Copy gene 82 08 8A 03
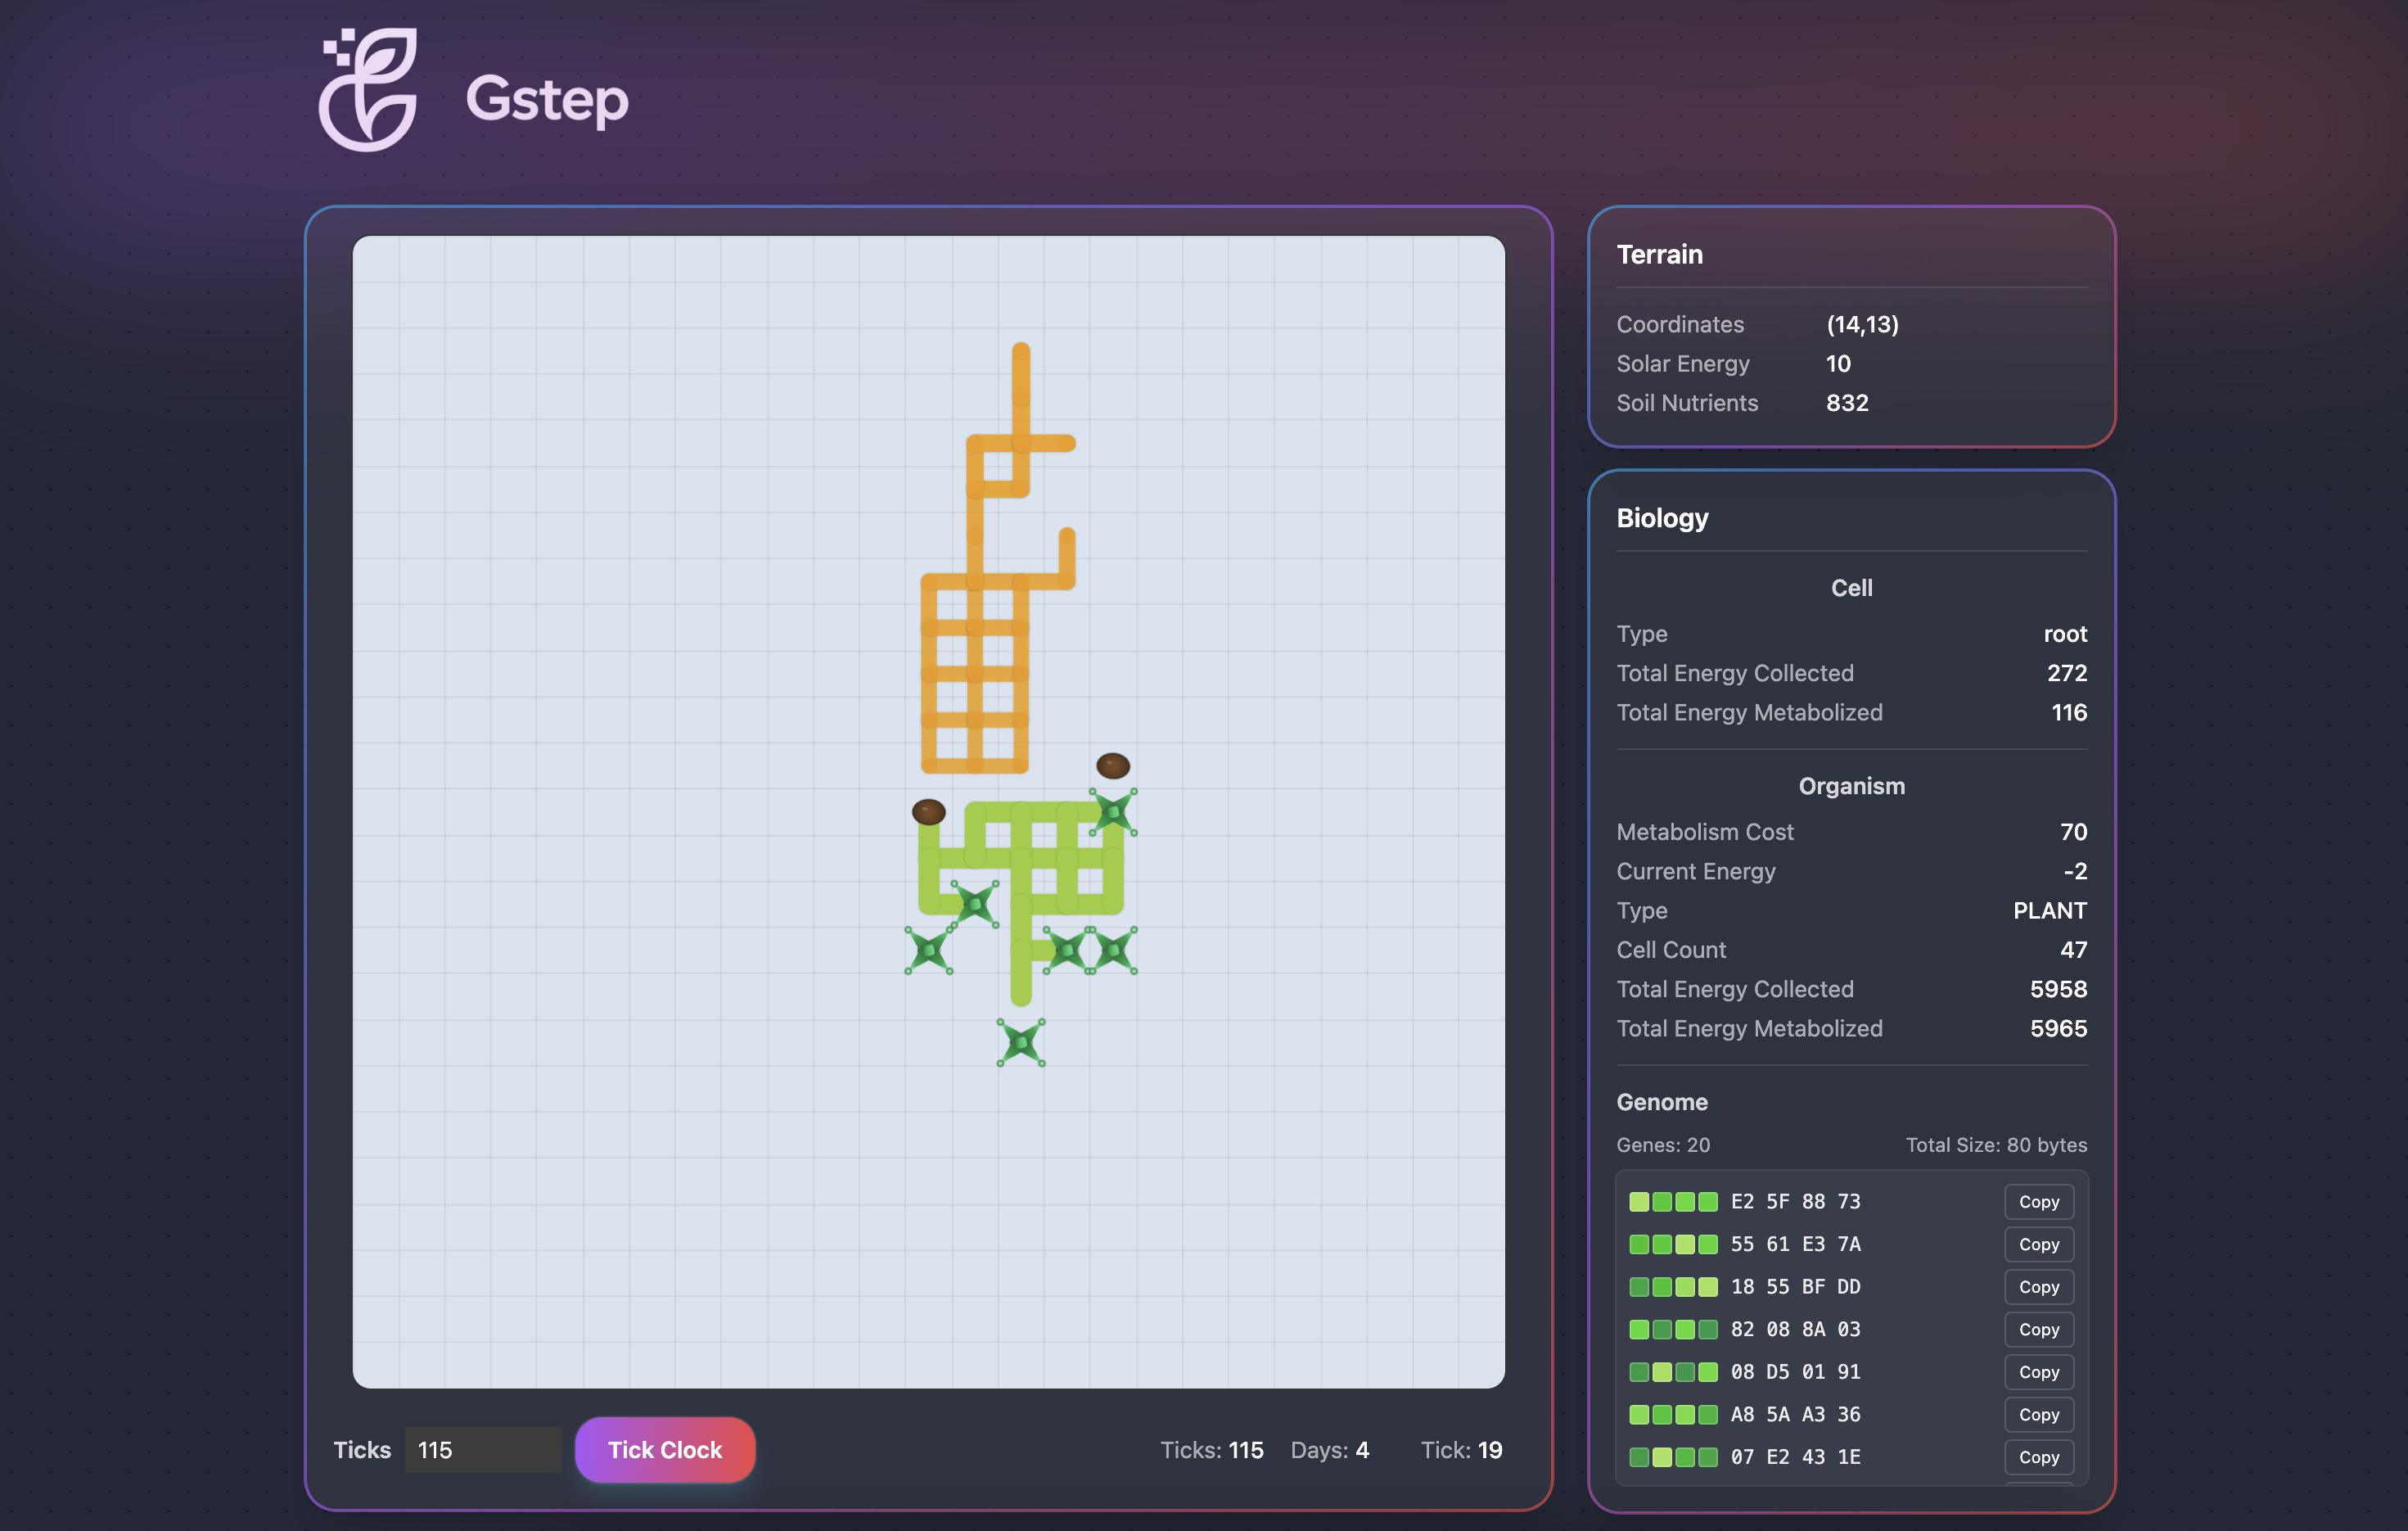Image resolution: width=2408 pixels, height=1531 pixels. tap(2038, 1330)
